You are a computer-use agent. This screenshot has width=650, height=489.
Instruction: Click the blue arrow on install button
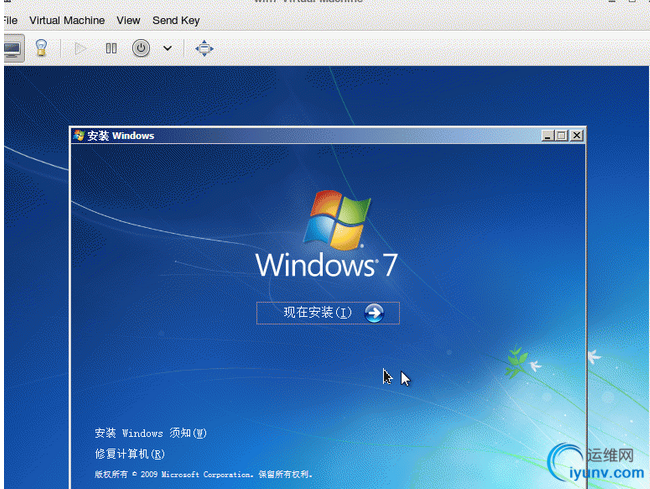(x=374, y=313)
